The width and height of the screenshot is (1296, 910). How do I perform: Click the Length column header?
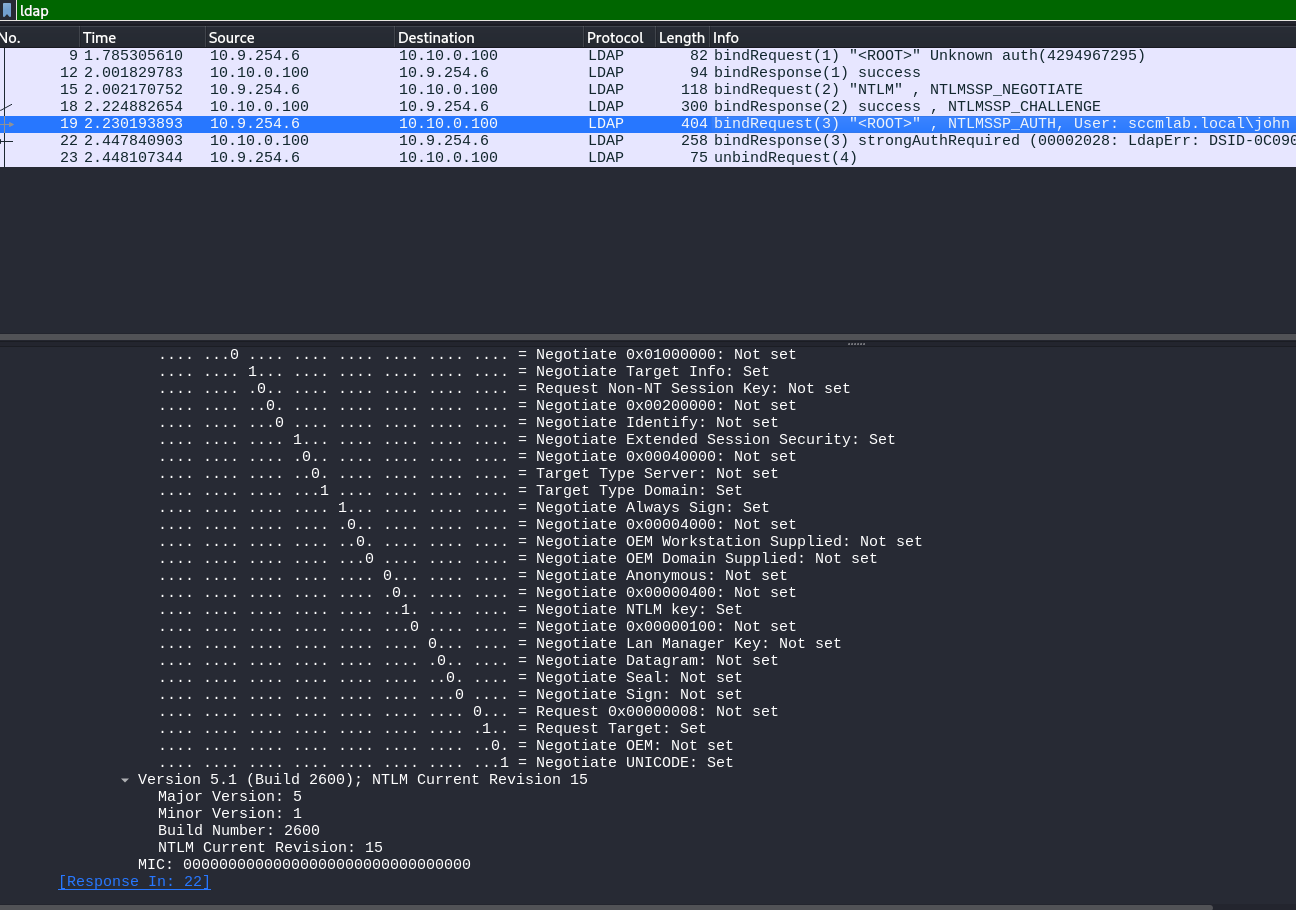click(681, 38)
